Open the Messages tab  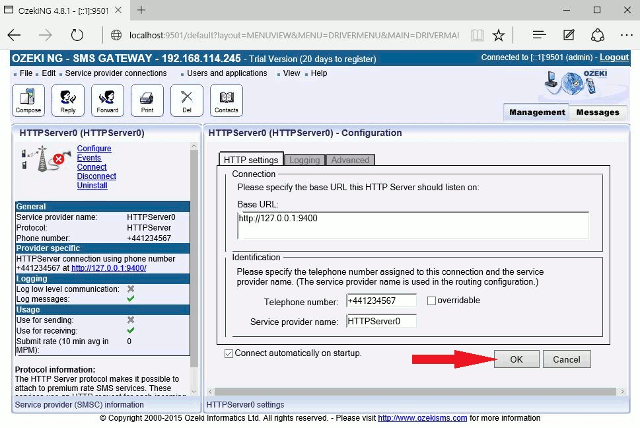[x=598, y=112]
